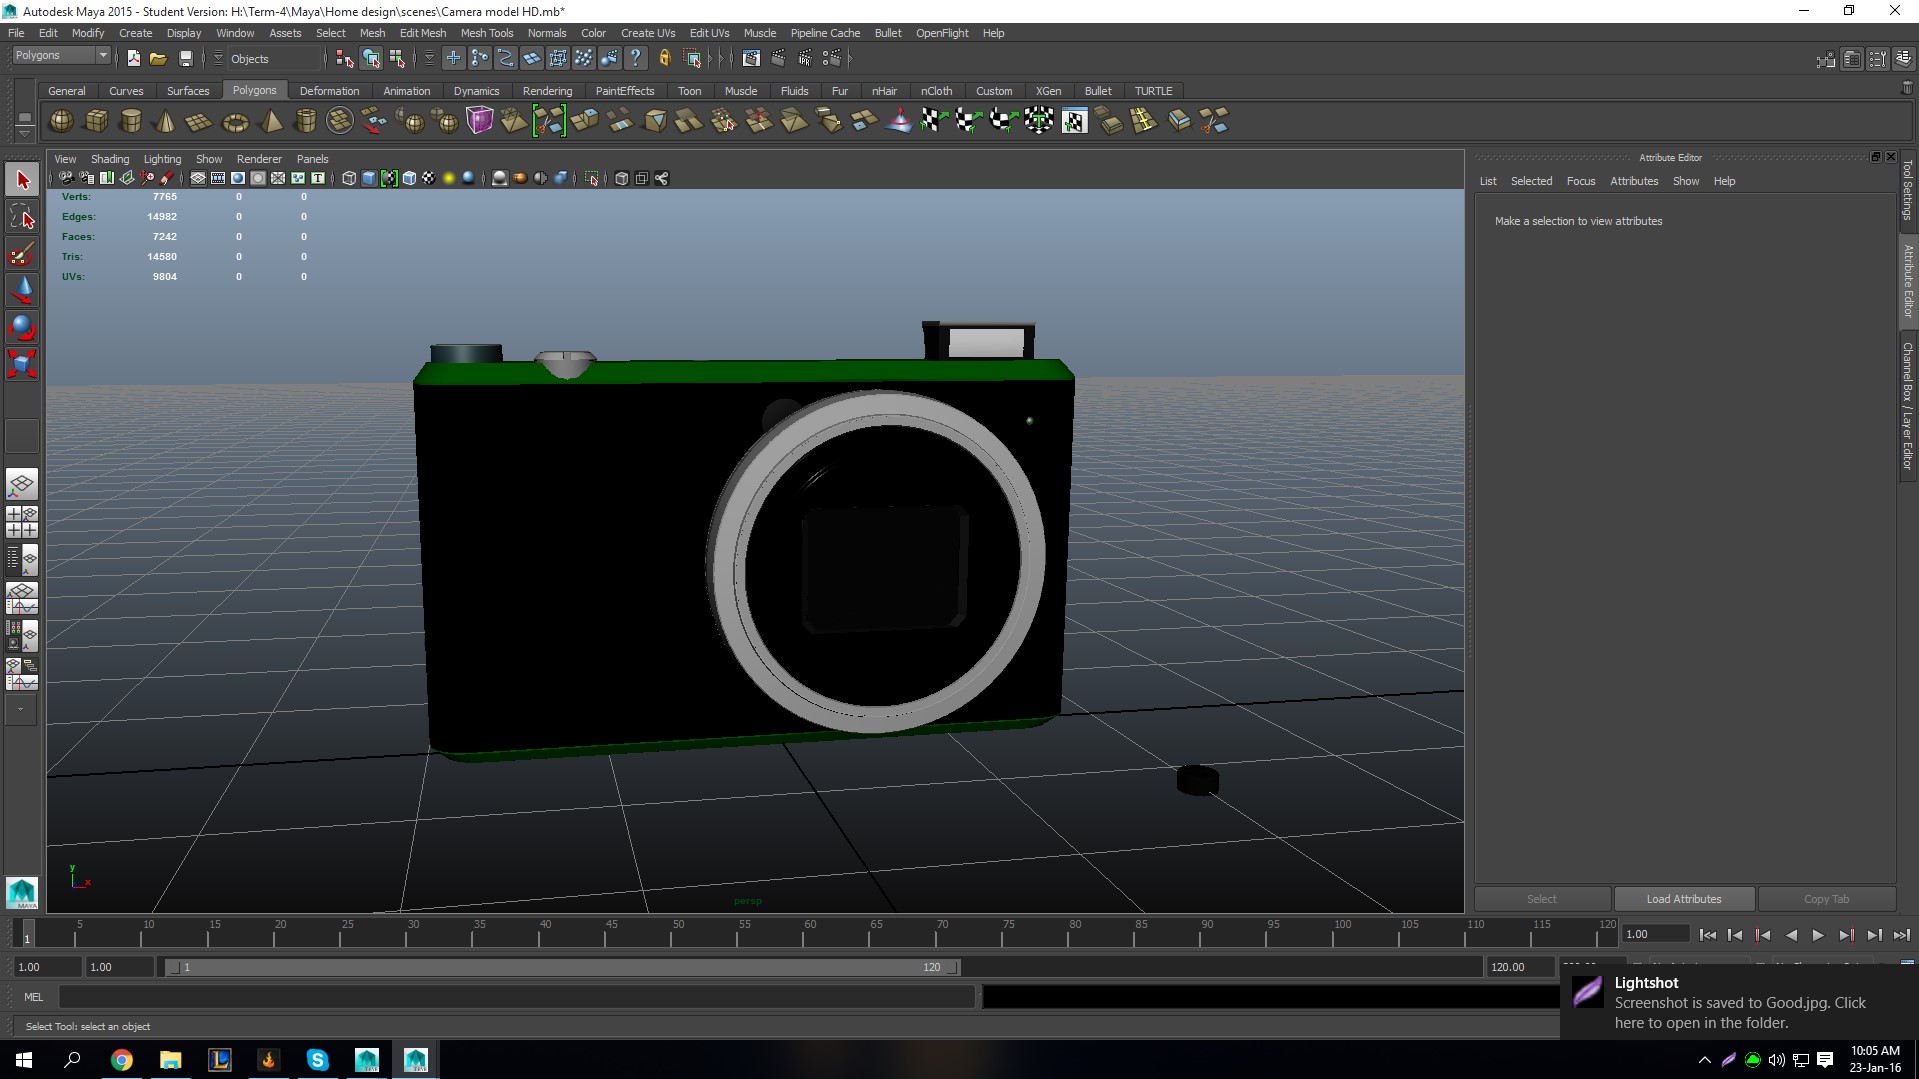Choose the Paint Selection tool
Image resolution: width=1919 pixels, height=1079 pixels.
tap(22, 254)
